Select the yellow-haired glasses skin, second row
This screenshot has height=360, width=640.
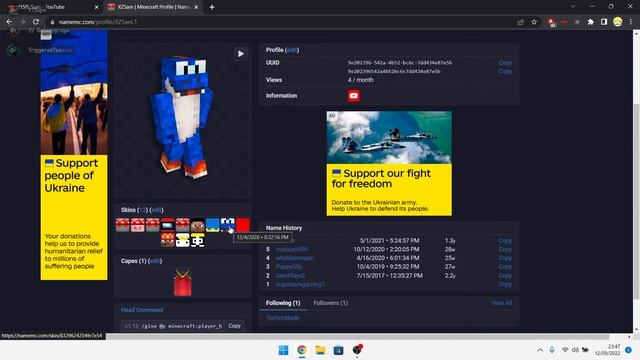pos(198,240)
